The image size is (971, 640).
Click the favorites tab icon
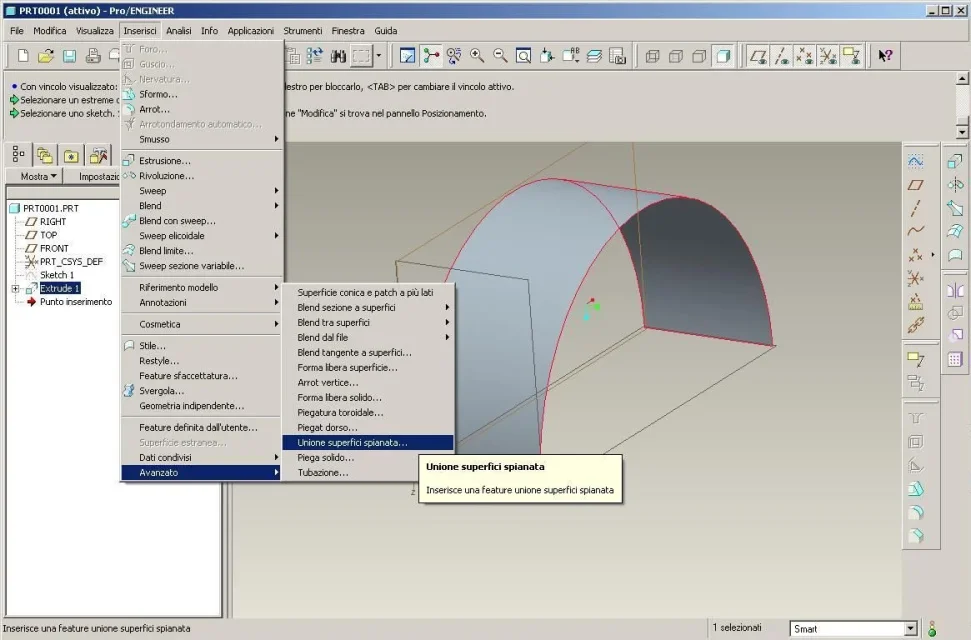[71, 155]
